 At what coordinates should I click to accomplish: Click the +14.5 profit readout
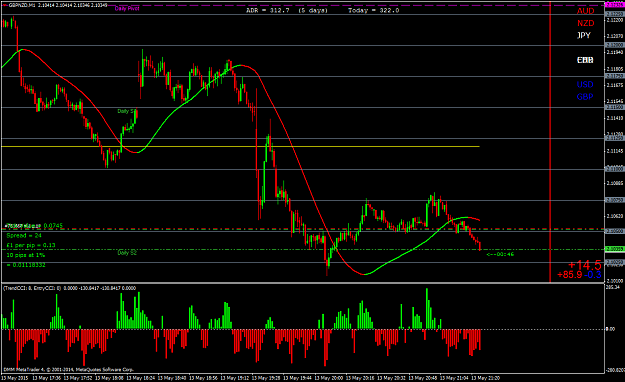584,265
